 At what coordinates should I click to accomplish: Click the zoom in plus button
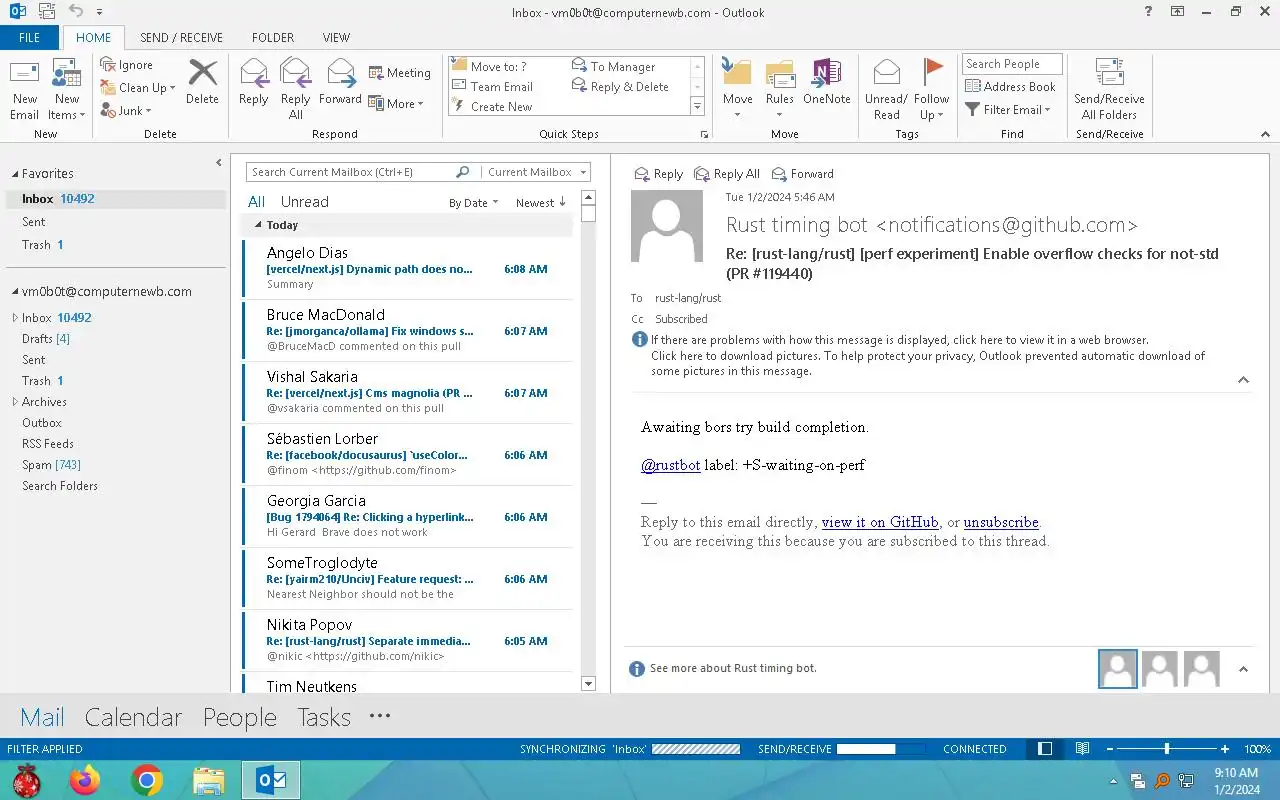(1225, 749)
